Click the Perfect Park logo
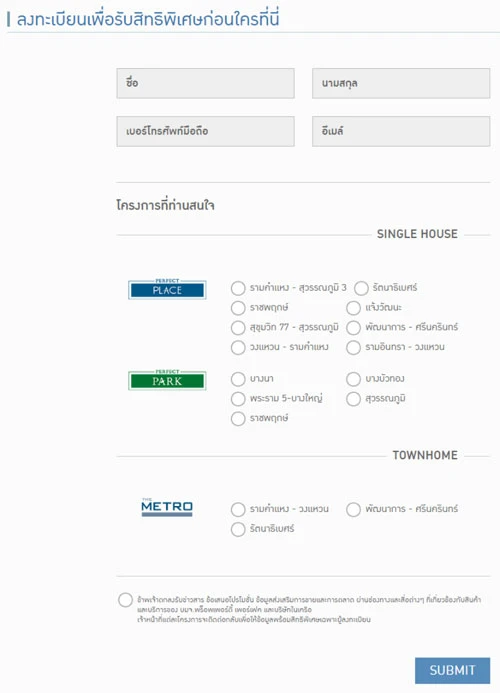 (x=167, y=380)
